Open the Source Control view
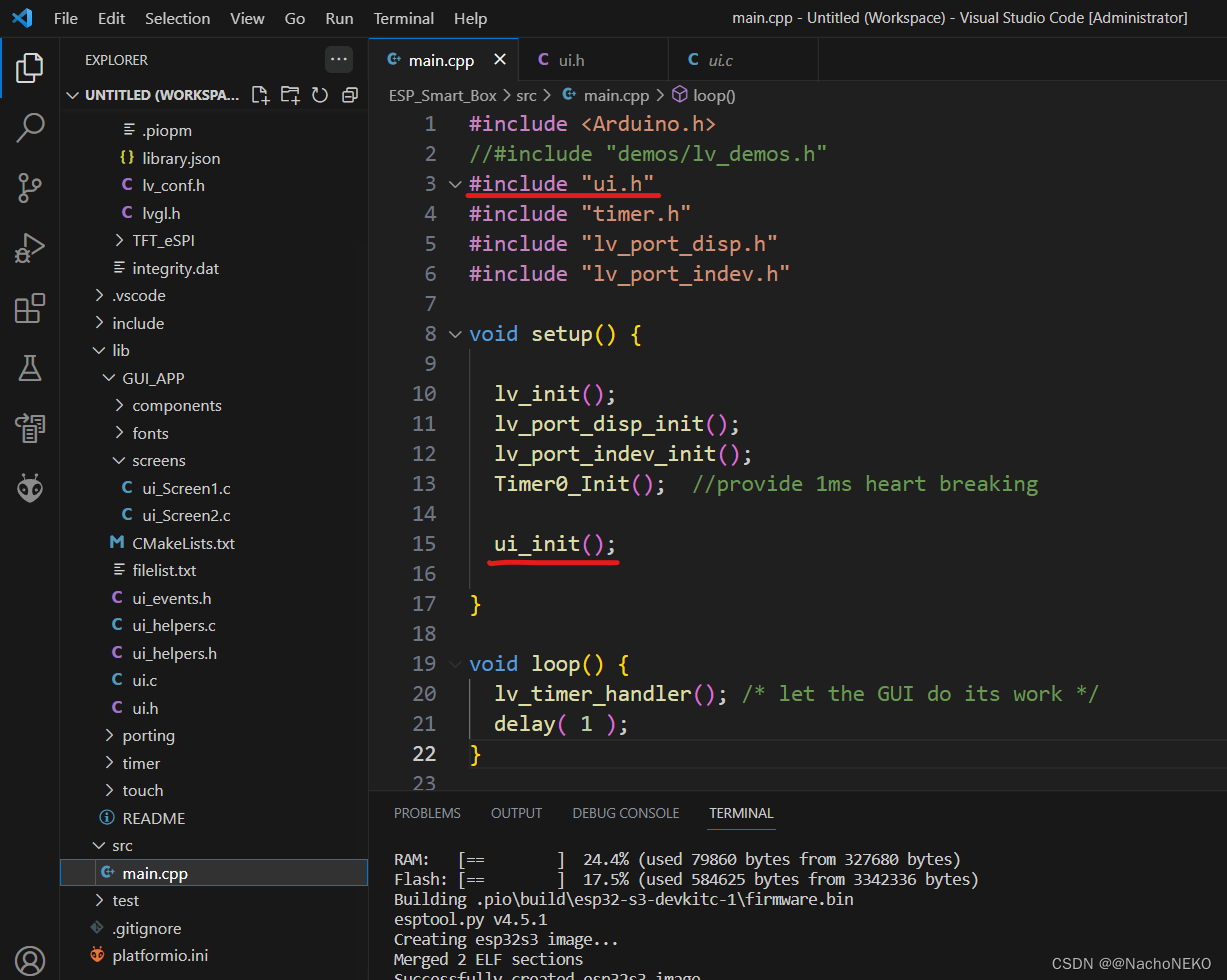This screenshot has height=980, width=1227. pos(30,187)
